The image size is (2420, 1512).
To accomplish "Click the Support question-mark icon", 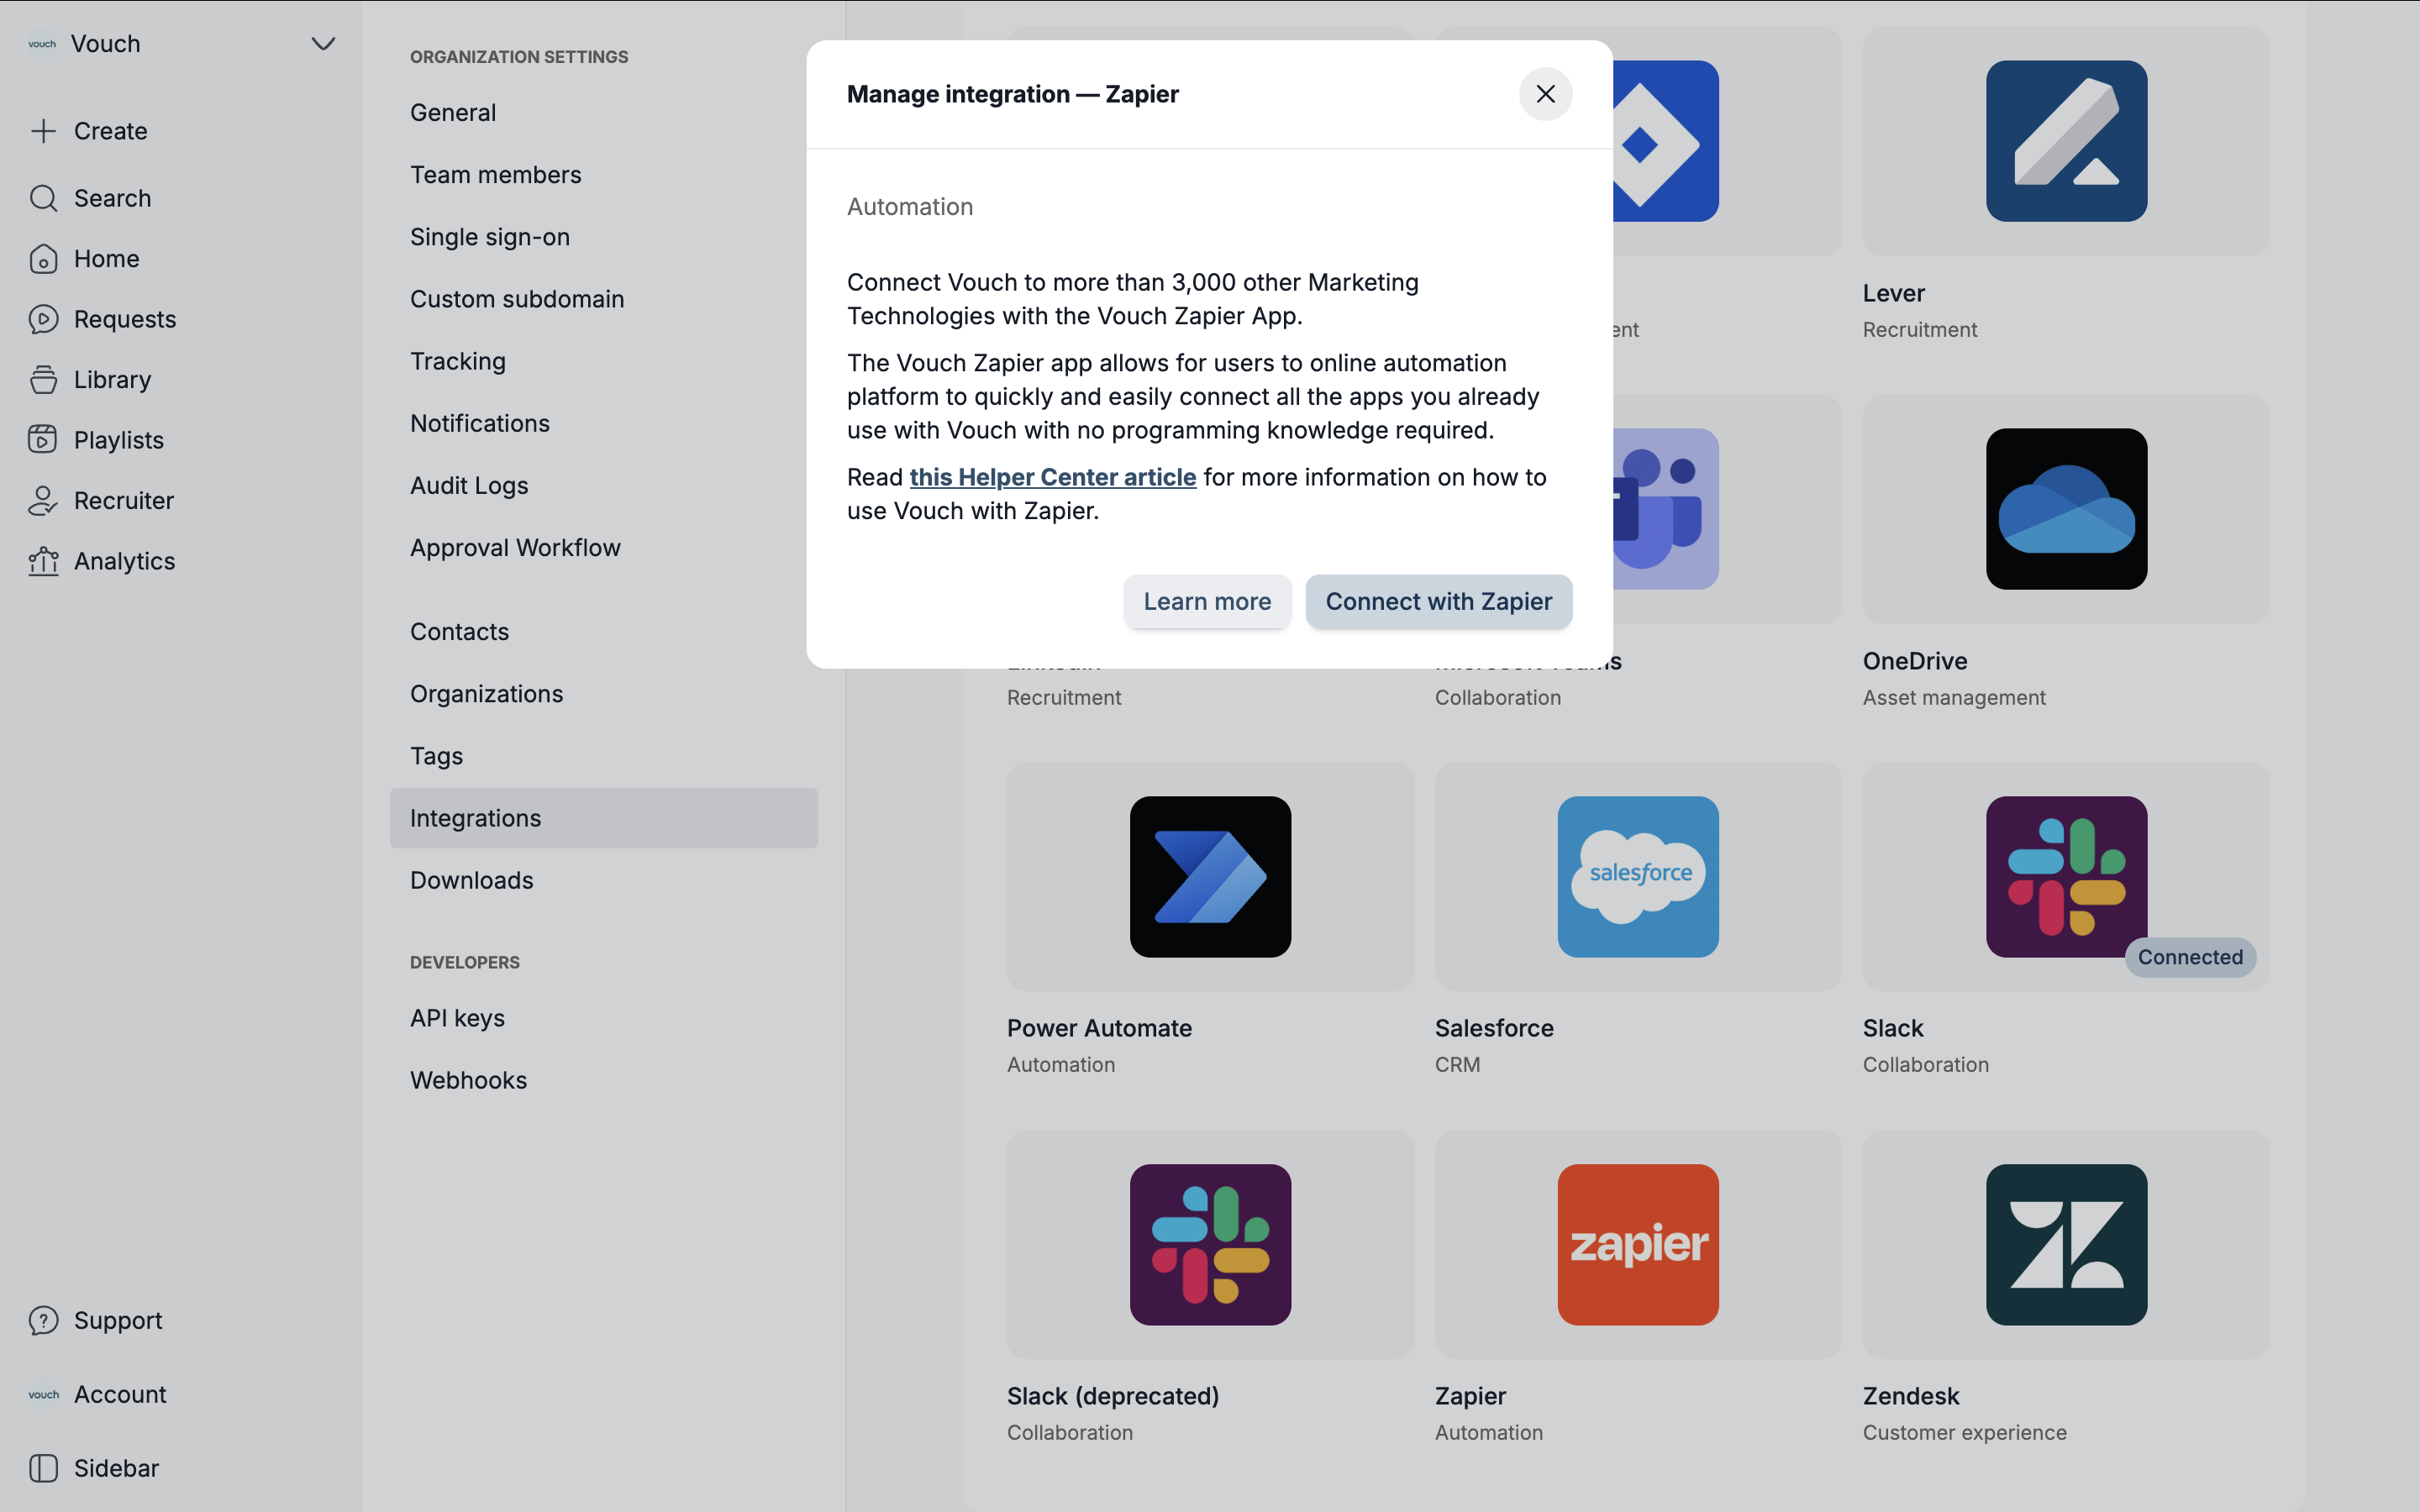I will click(x=43, y=1320).
